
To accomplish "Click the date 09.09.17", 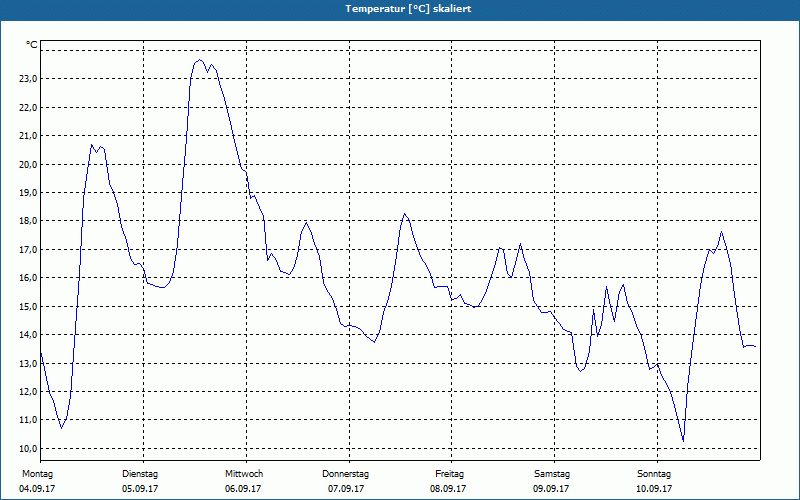I will pos(551,489).
